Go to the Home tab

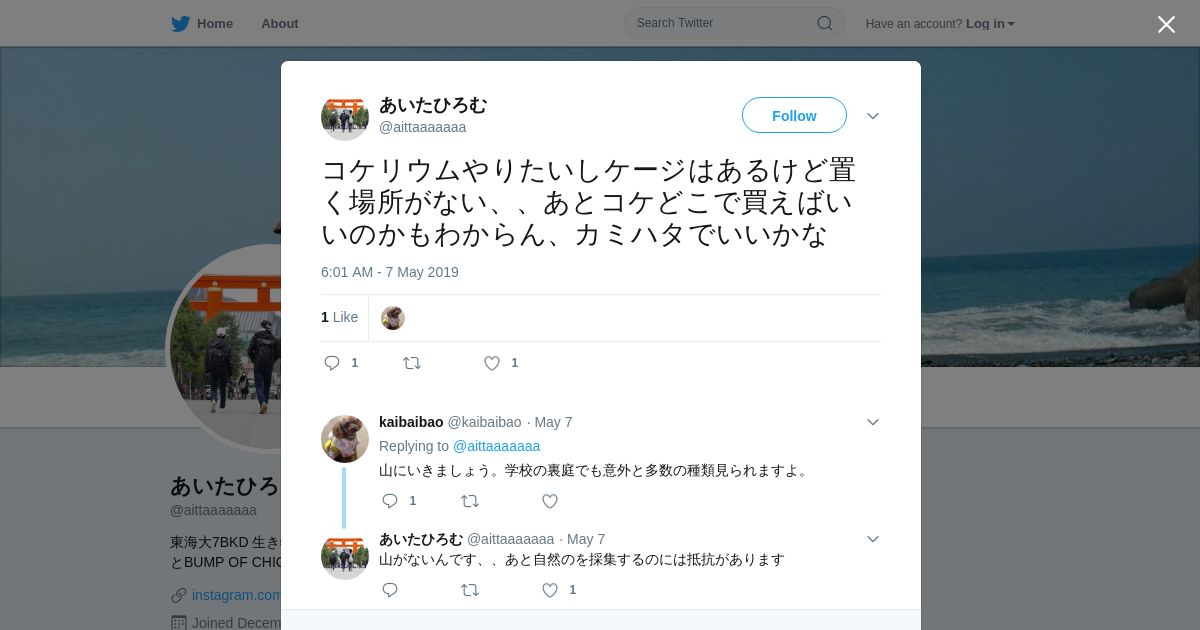(202, 23)
